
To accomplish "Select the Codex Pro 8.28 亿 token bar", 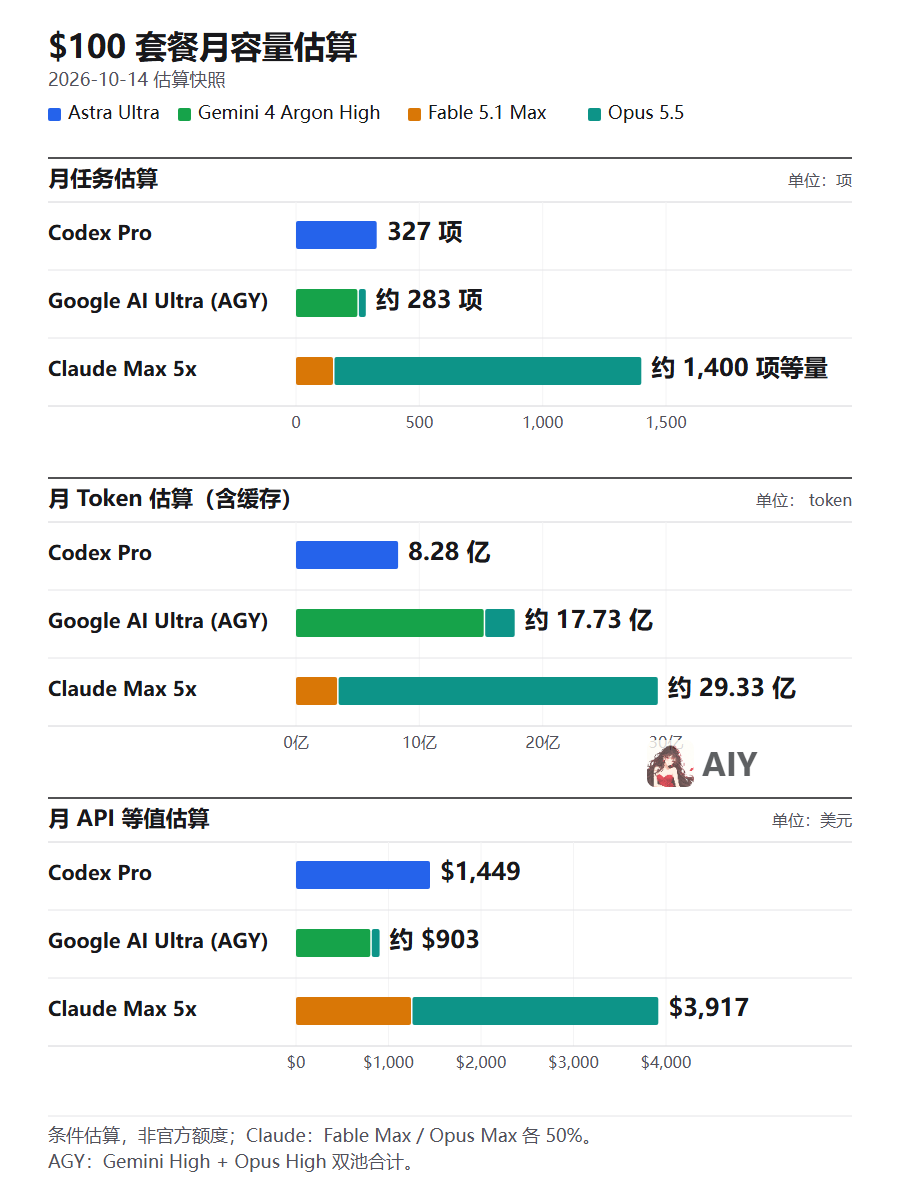I will (347, 555).
